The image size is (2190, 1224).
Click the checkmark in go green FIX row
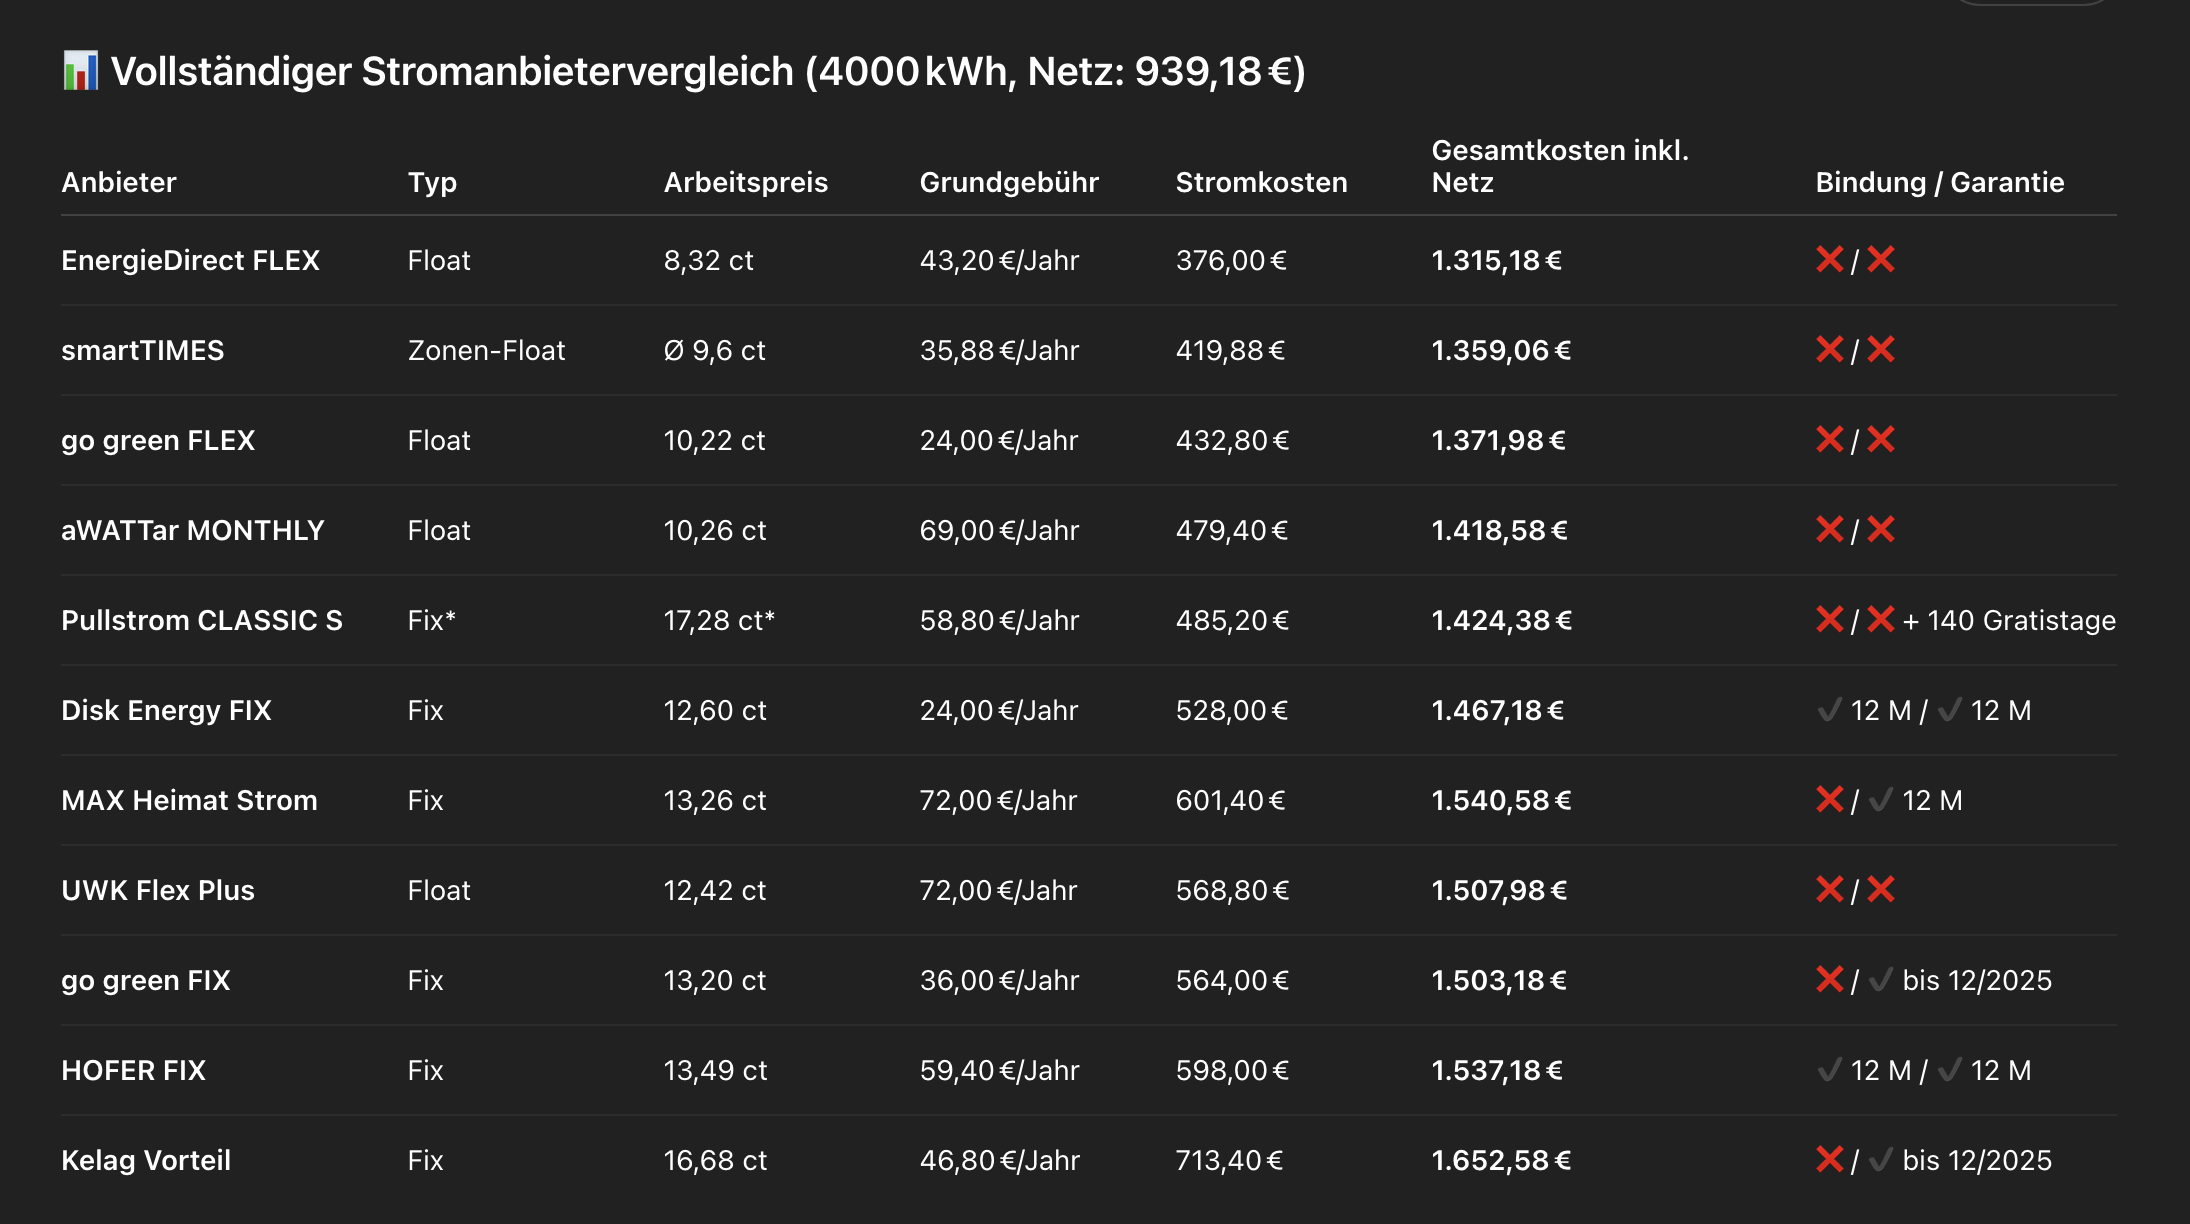point(1881,980)
